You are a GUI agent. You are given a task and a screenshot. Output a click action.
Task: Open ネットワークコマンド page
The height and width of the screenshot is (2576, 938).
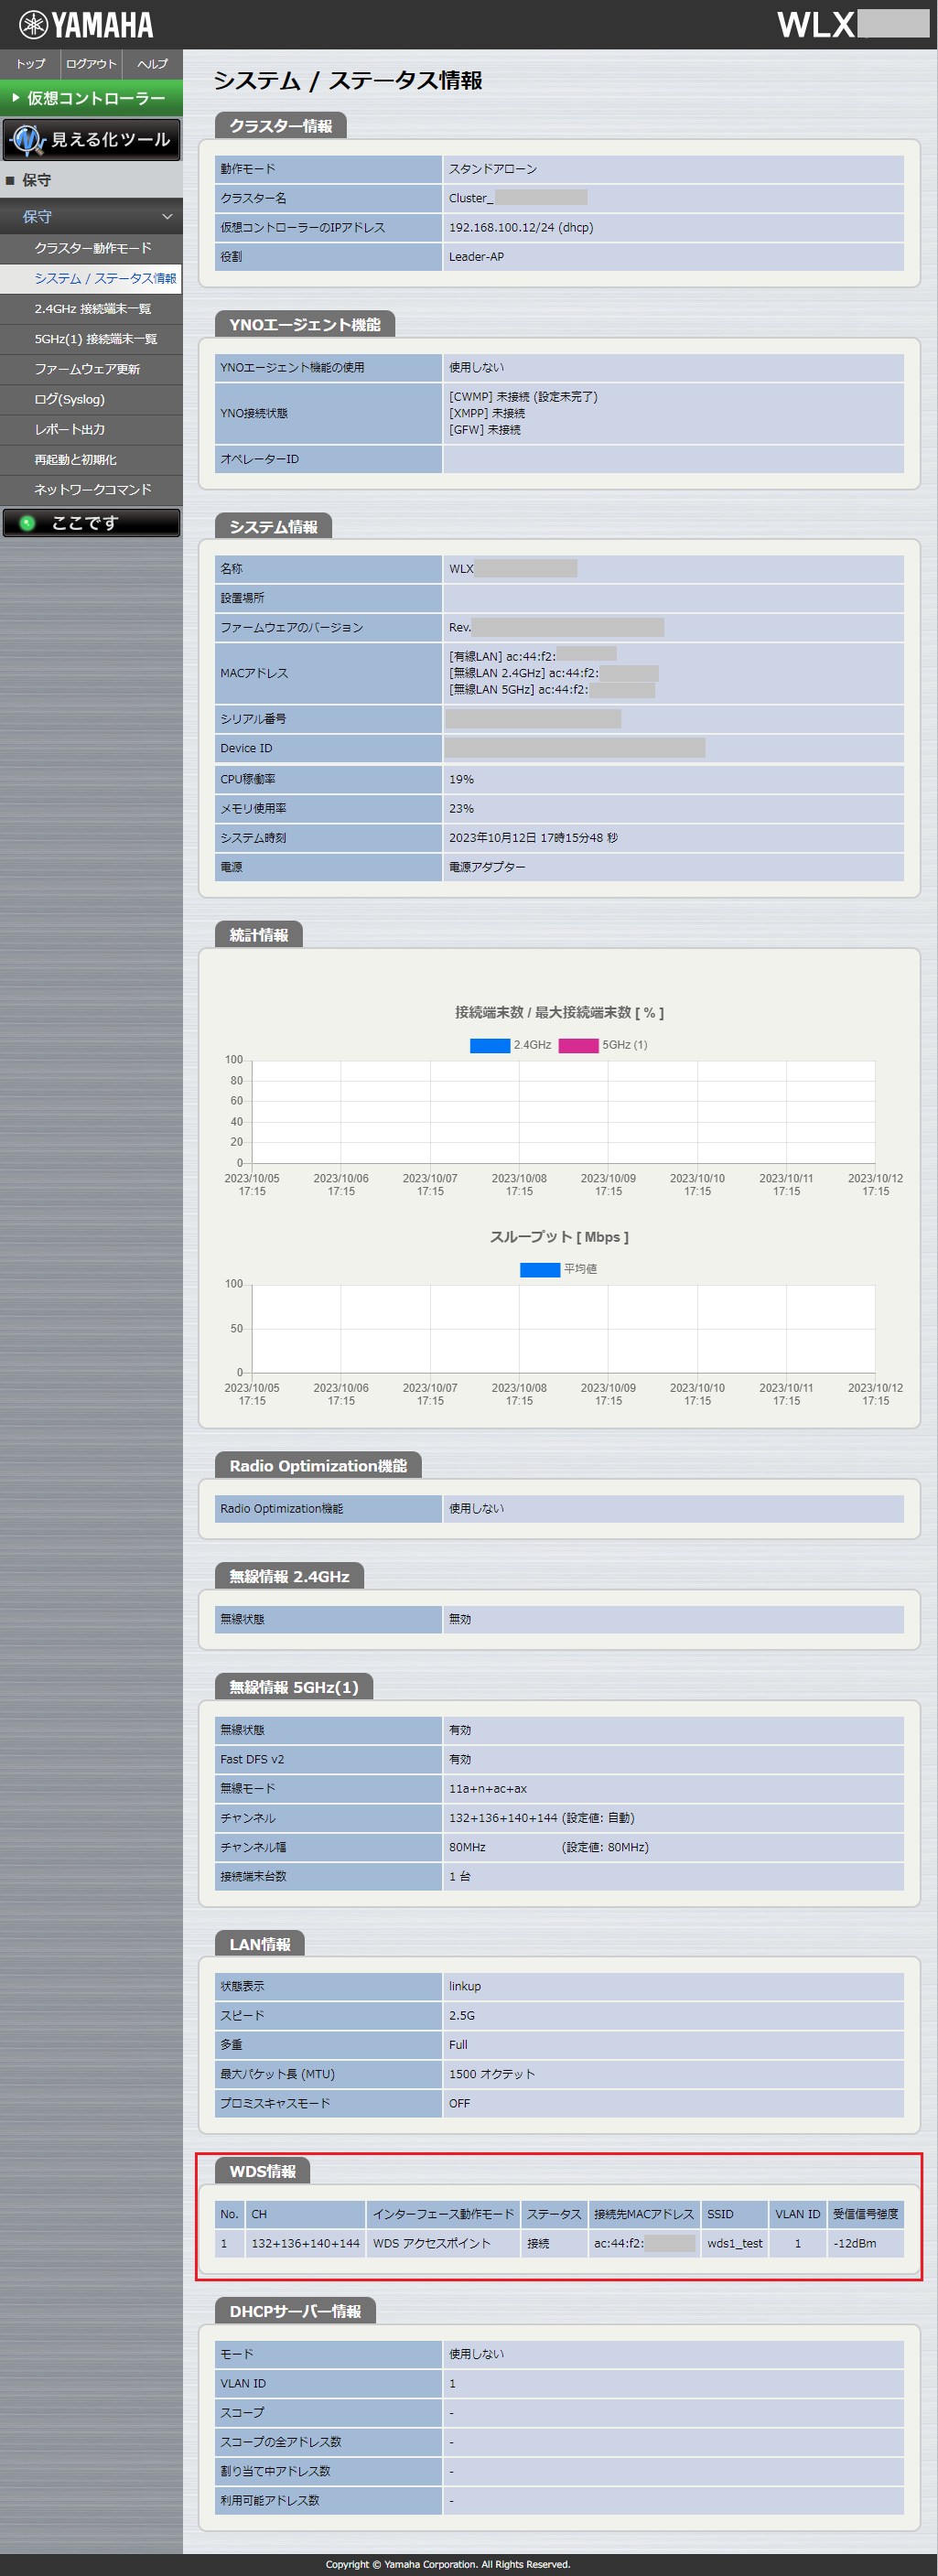point(93,489)
